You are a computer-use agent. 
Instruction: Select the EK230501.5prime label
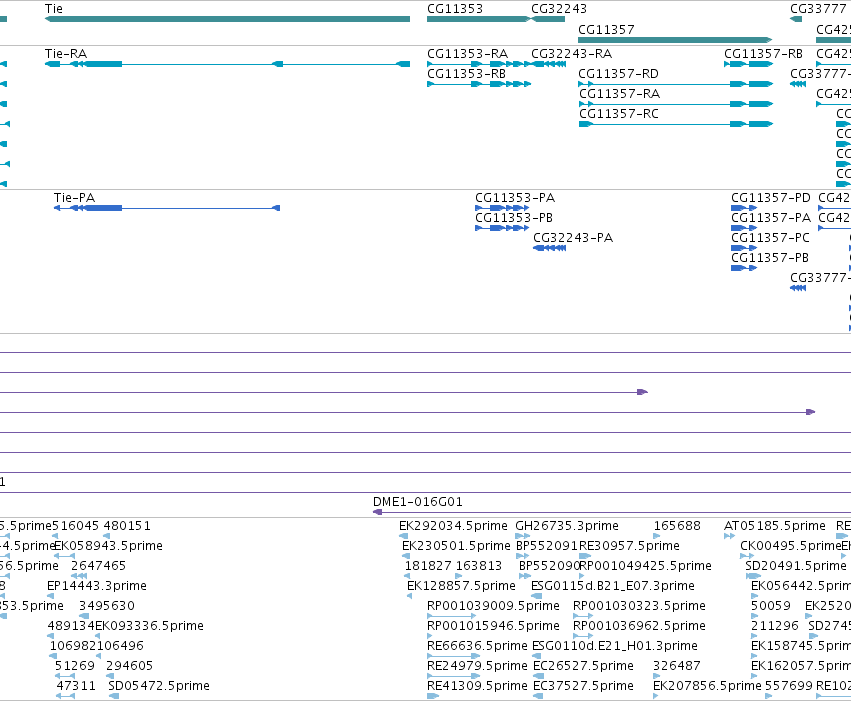(456, 546)
